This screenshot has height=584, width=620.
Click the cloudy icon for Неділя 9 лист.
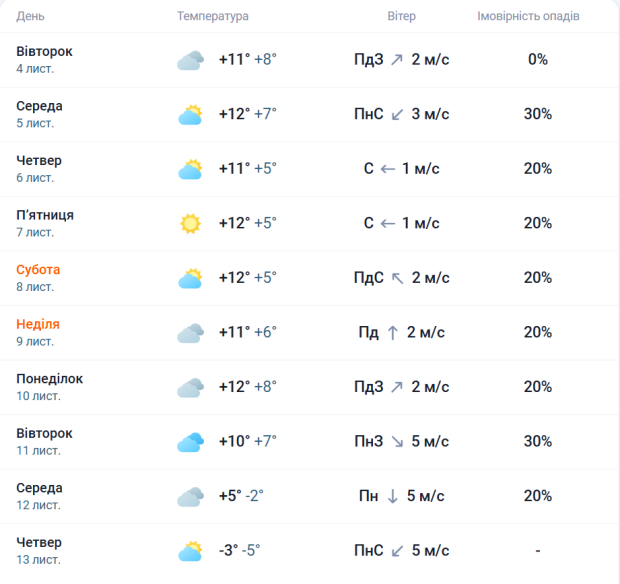click(x=190, y=333)
